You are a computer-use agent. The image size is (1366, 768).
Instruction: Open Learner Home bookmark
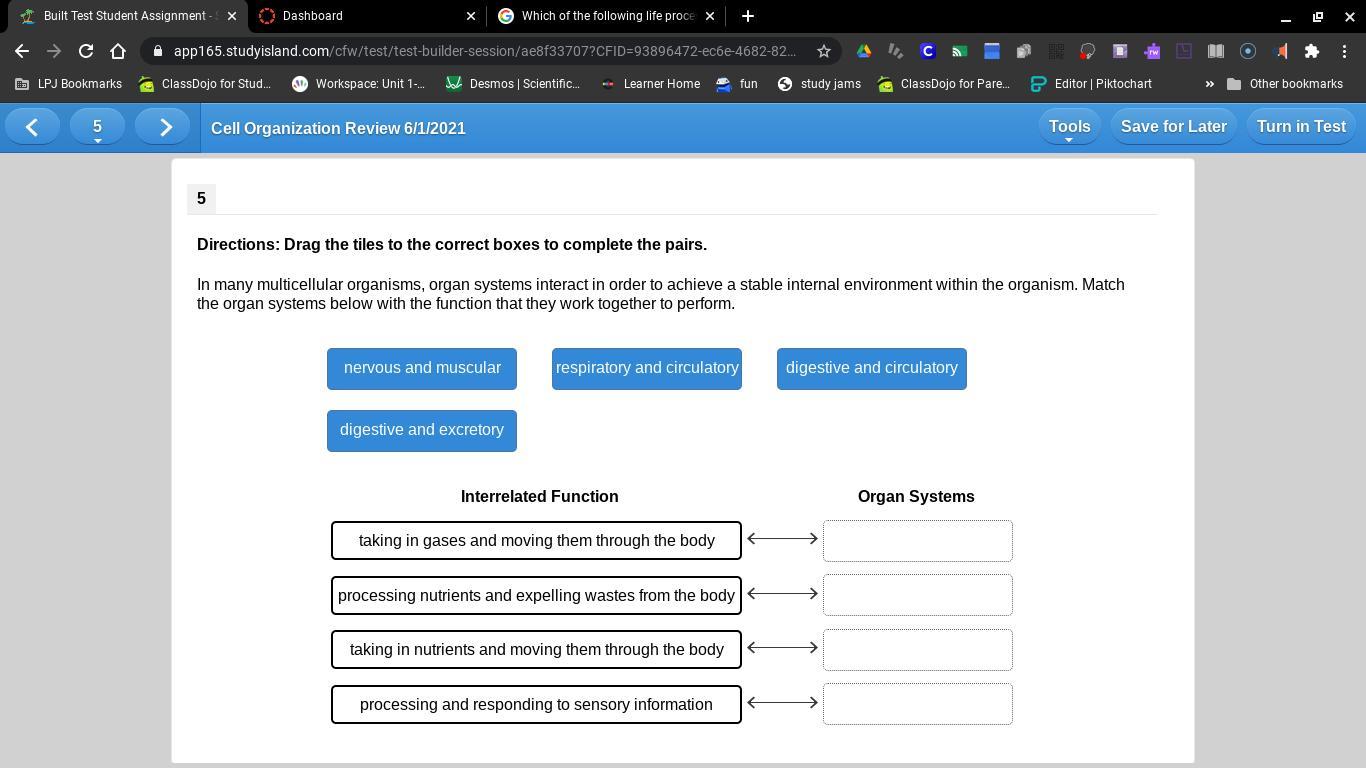[x=650, y=84]
